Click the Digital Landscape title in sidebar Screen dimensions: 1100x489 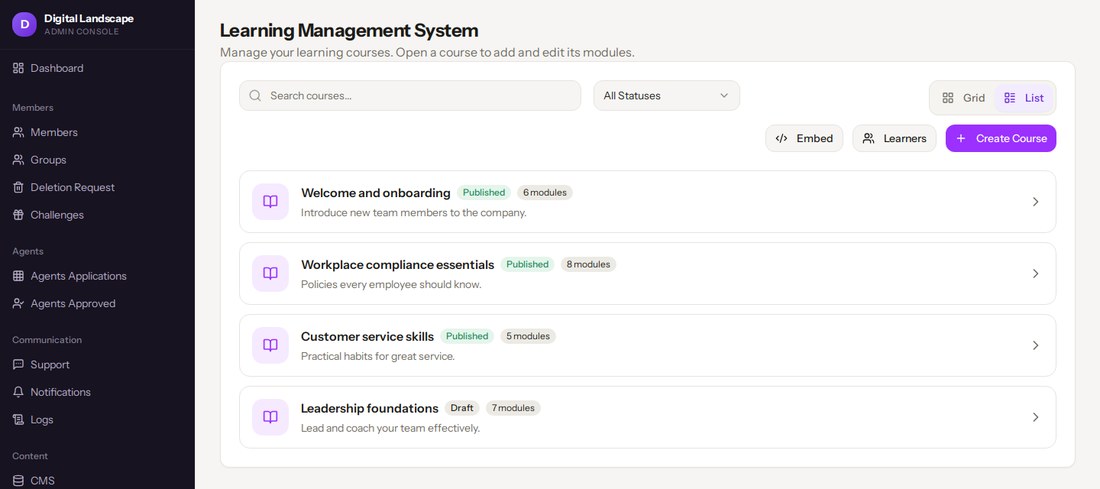pos(88,19)
